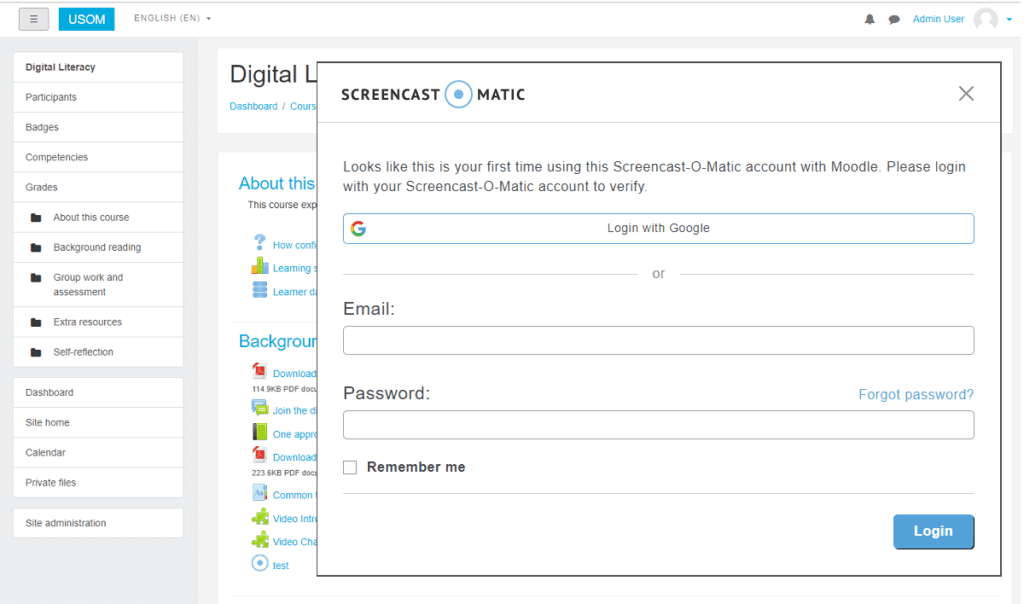Viewport: 1024px width, 604px height.
Task: Open Calendar in the sidebar
Action: point(98,453)
